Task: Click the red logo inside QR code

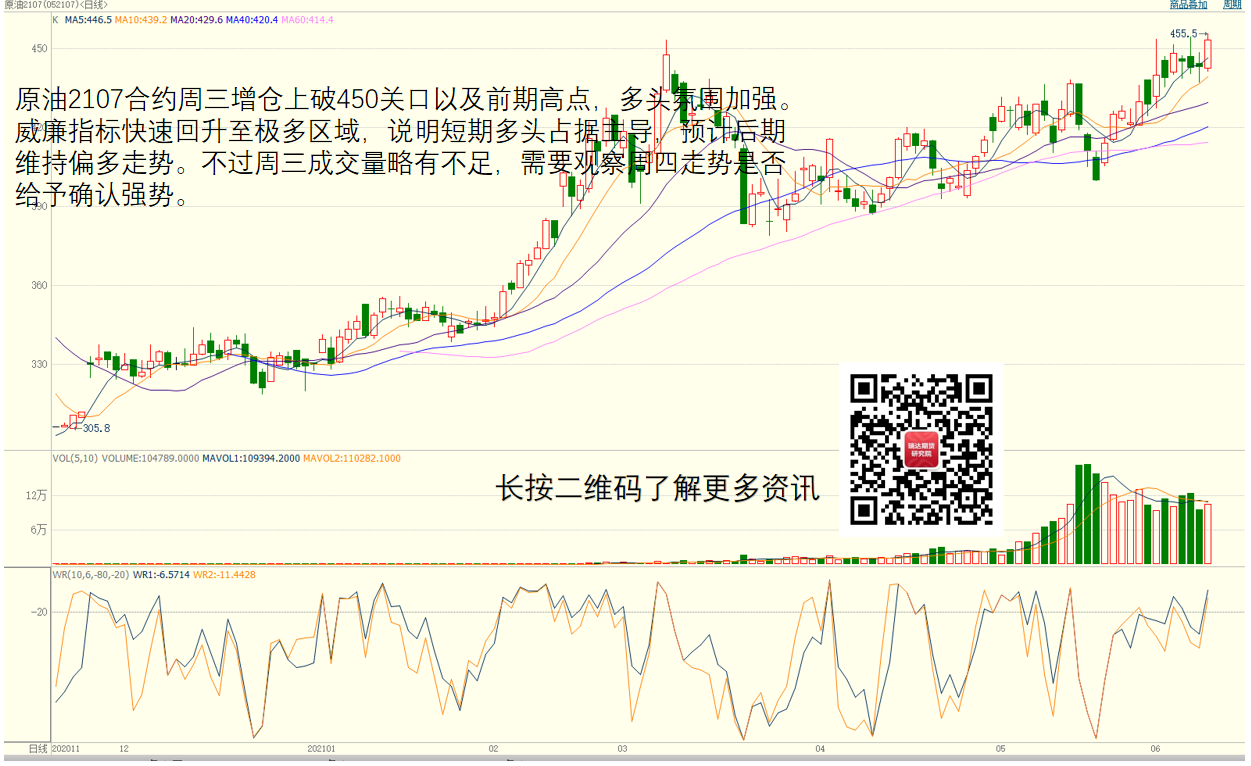Action: point(921,450)
